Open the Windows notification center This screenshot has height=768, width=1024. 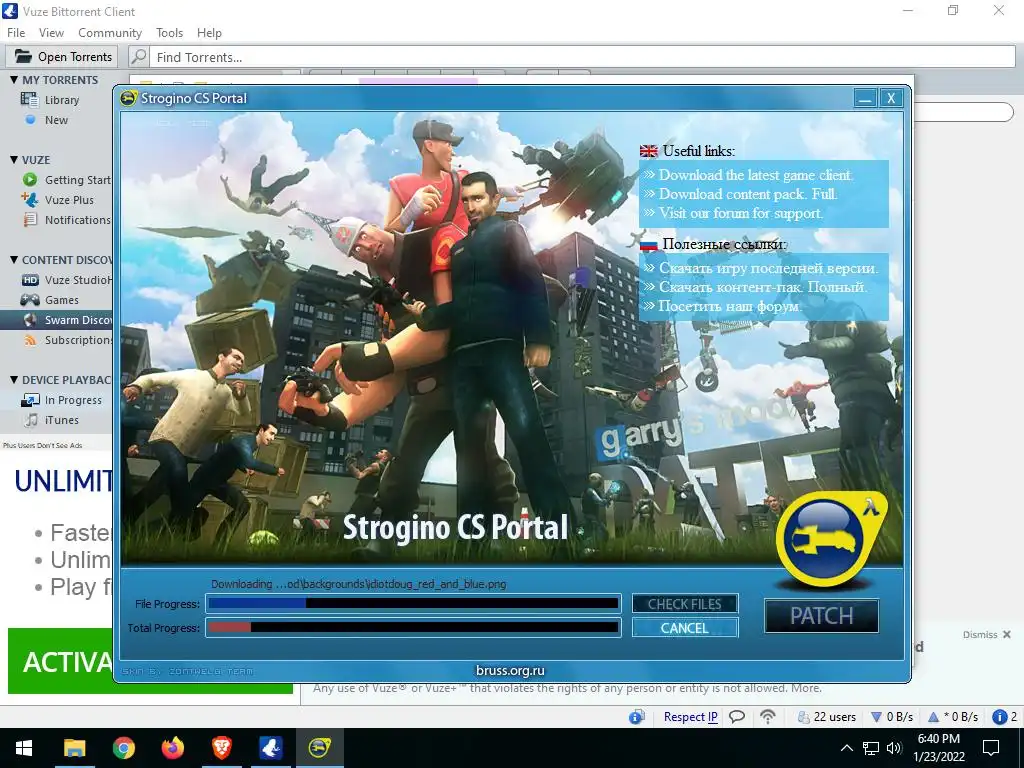(991, 748)
